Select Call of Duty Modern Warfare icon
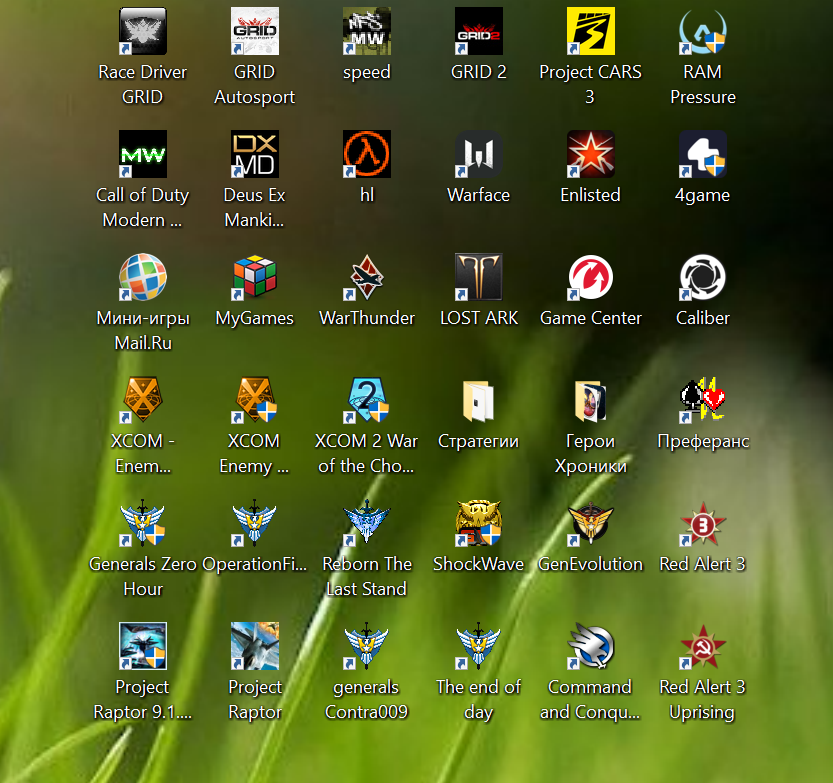The width and height of the screenshot is (833, 783). (143, 155)
